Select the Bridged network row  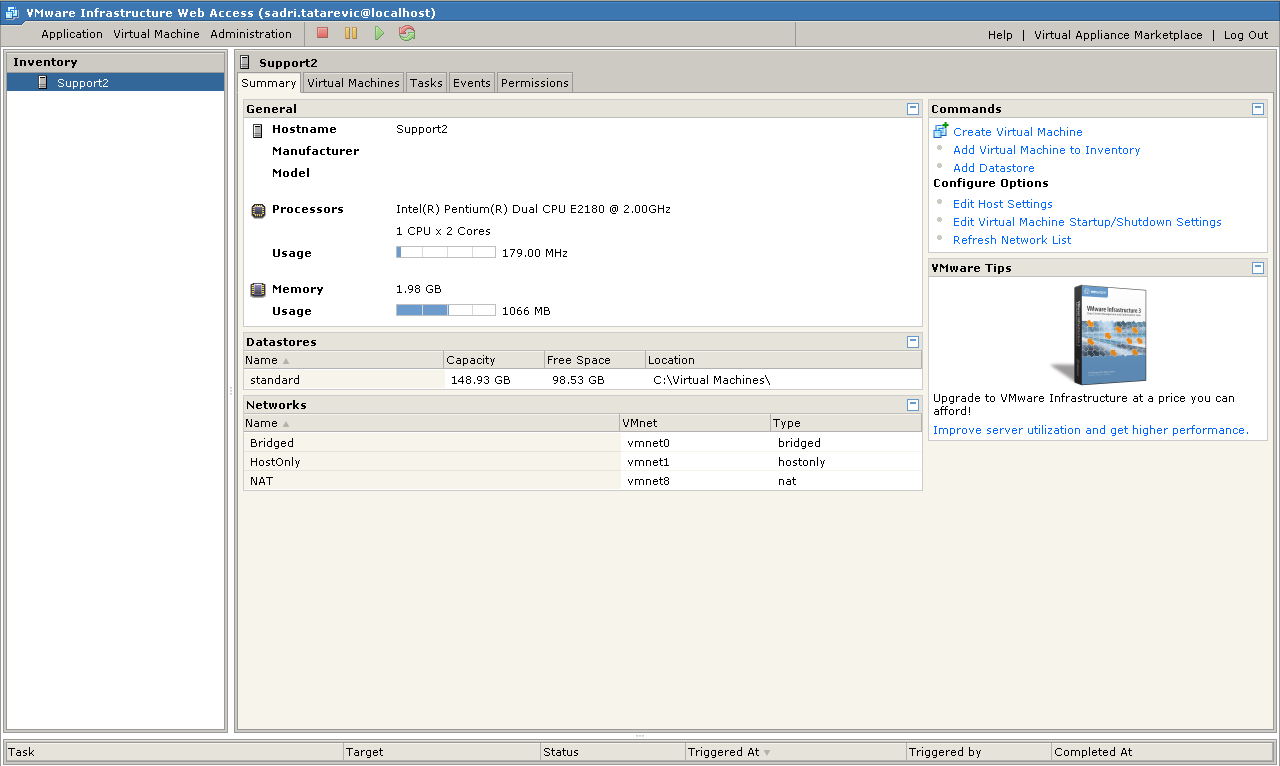tap(582, 443)
